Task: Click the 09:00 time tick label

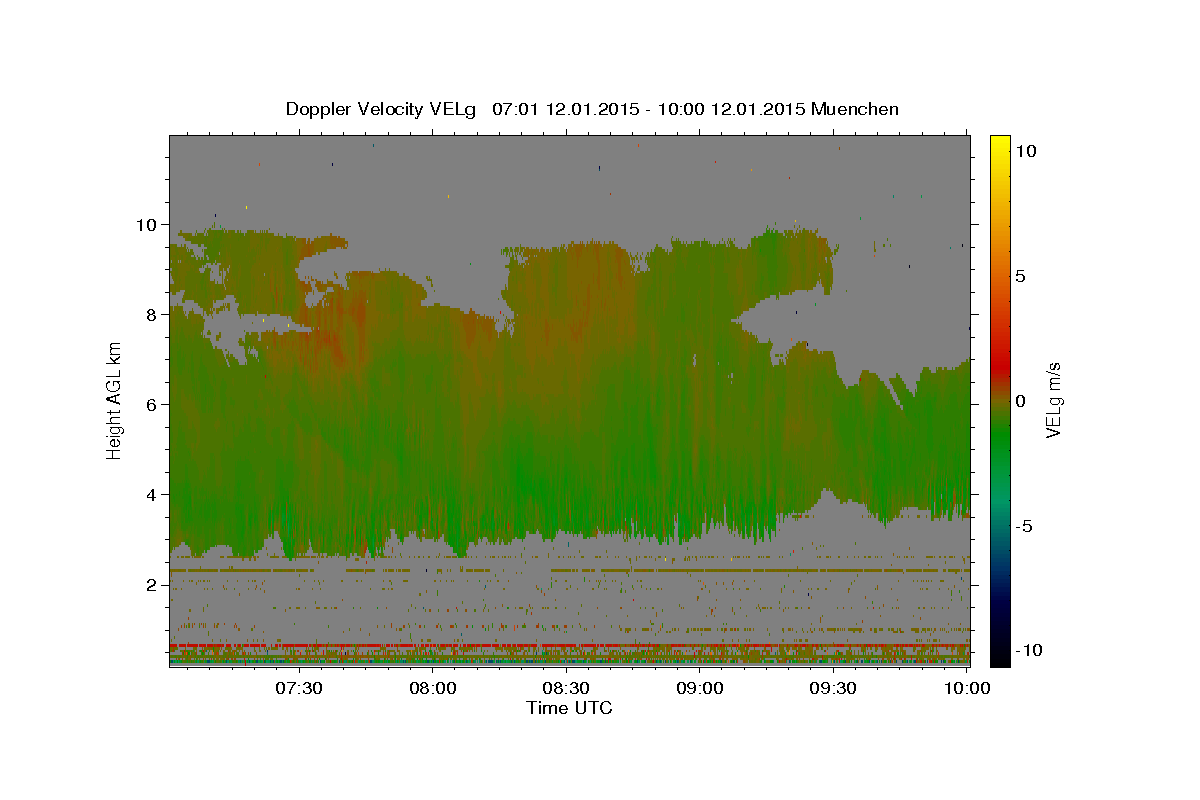Action: (700, 689)
